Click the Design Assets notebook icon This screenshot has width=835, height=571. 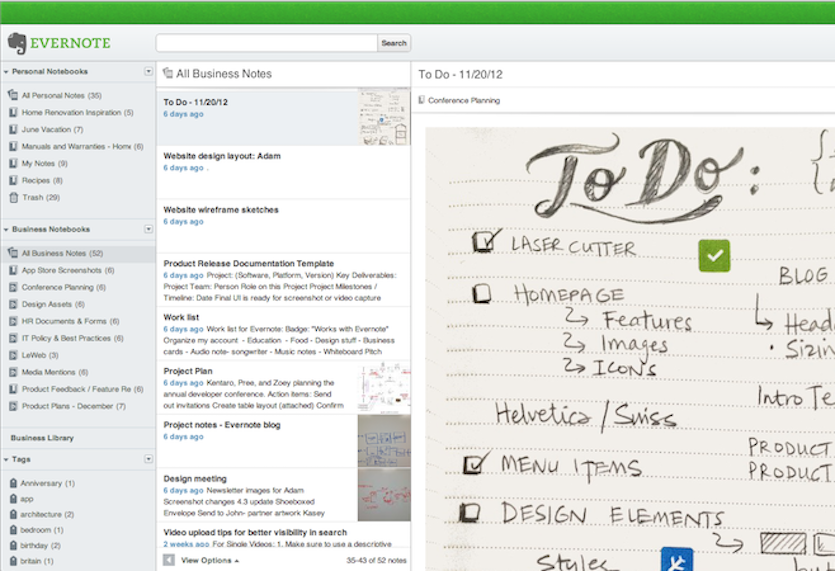(x=13, y=305)
